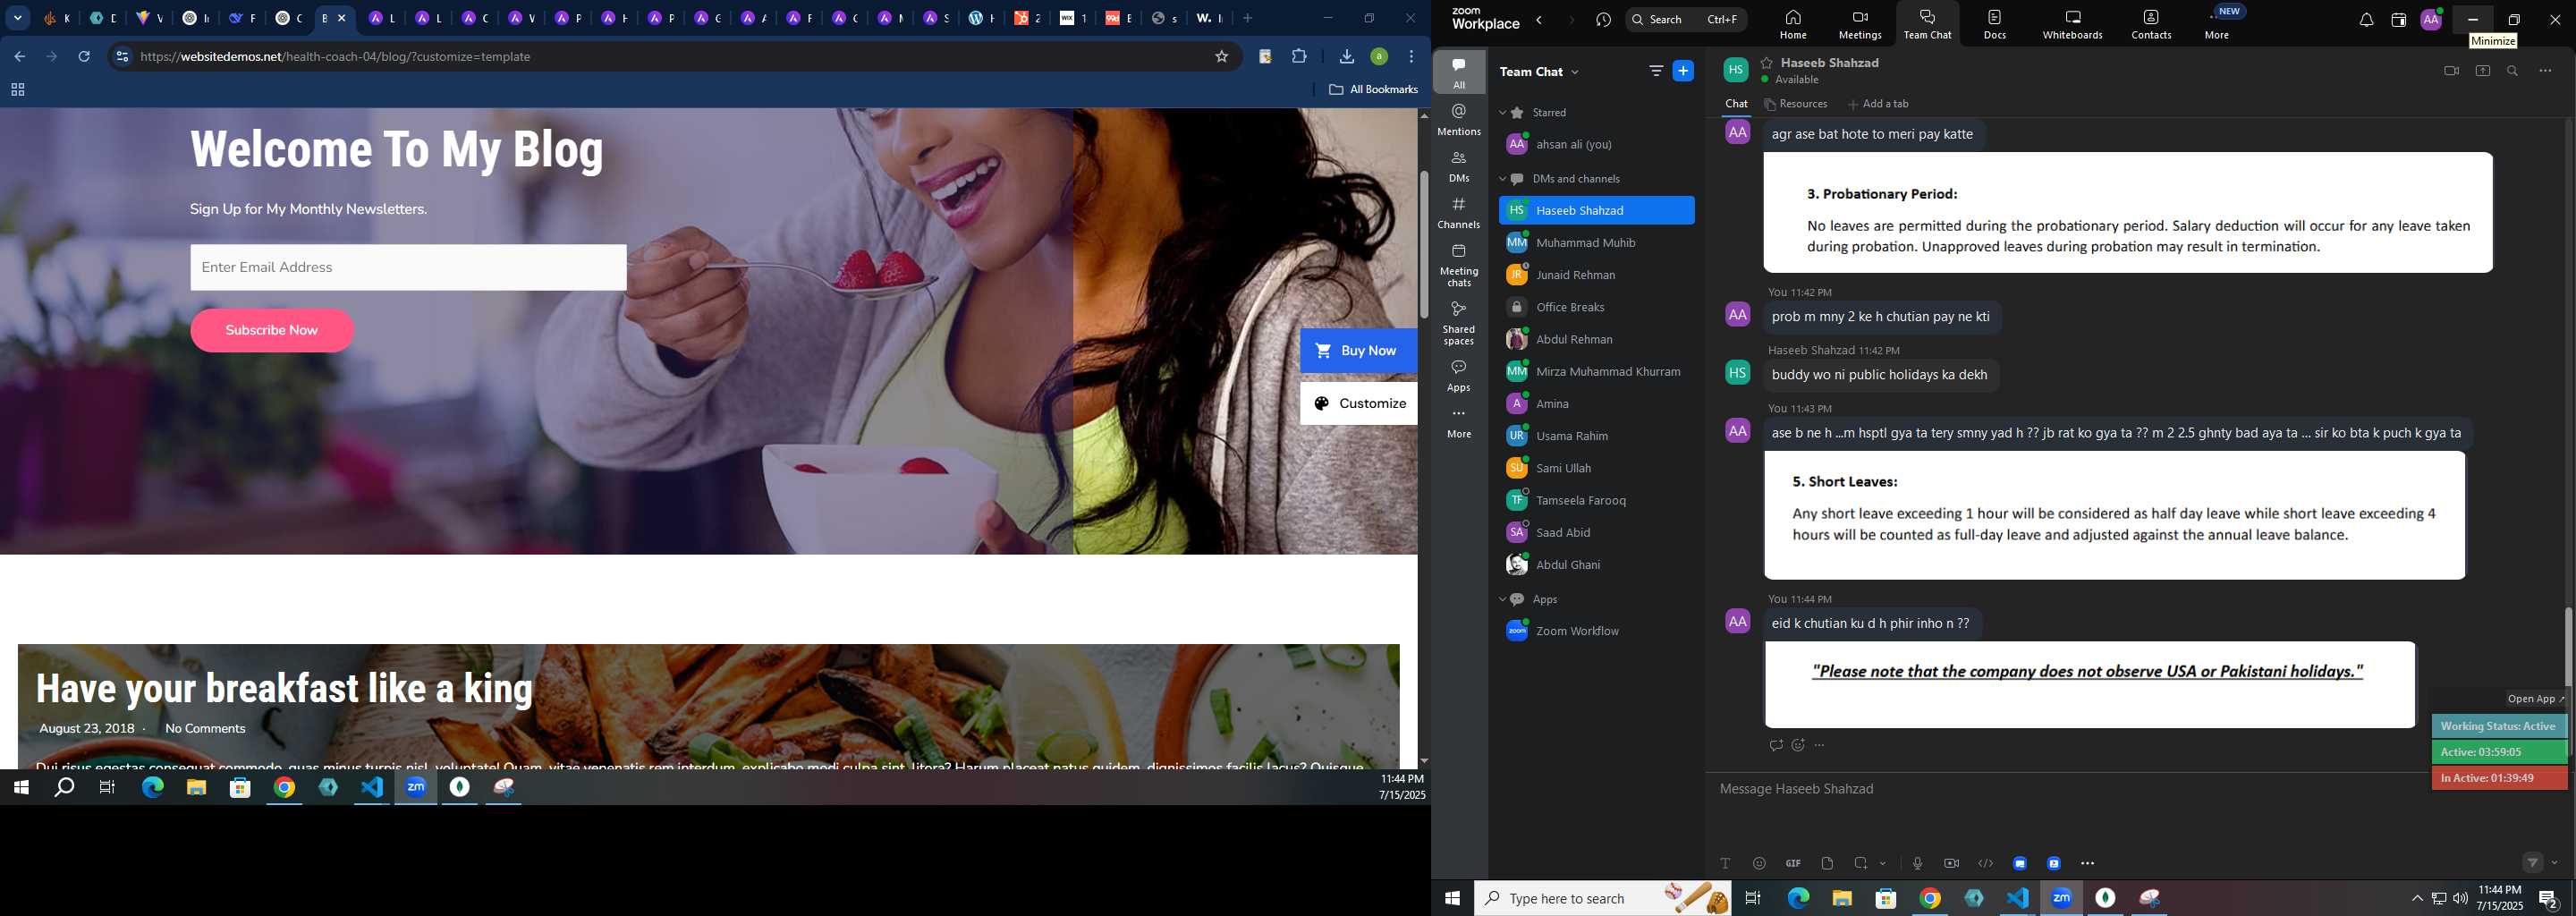Open emoji picker in composer
The height and width of the screenshot is (916, 2576).
pos(1759,863)
